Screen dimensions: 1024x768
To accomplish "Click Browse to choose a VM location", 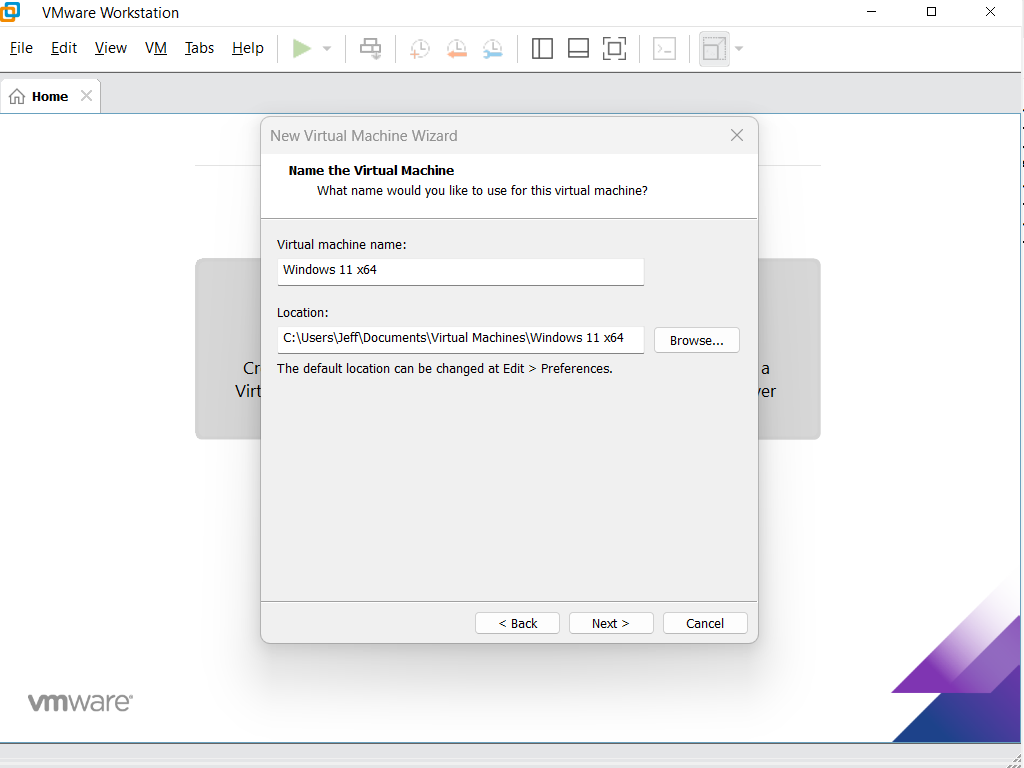I will tap(696, 340).
